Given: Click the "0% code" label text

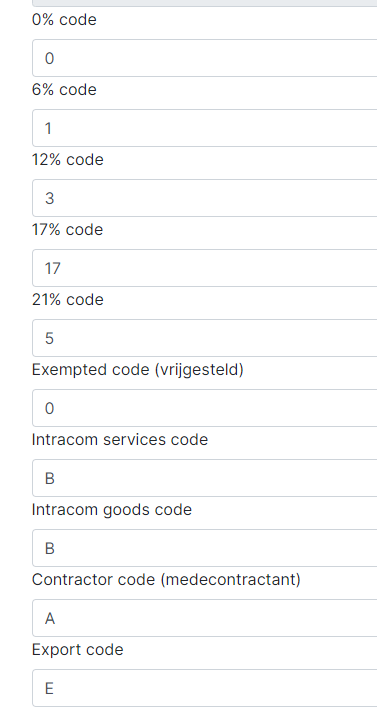Looking at the screenshot, I should (64, 20).
